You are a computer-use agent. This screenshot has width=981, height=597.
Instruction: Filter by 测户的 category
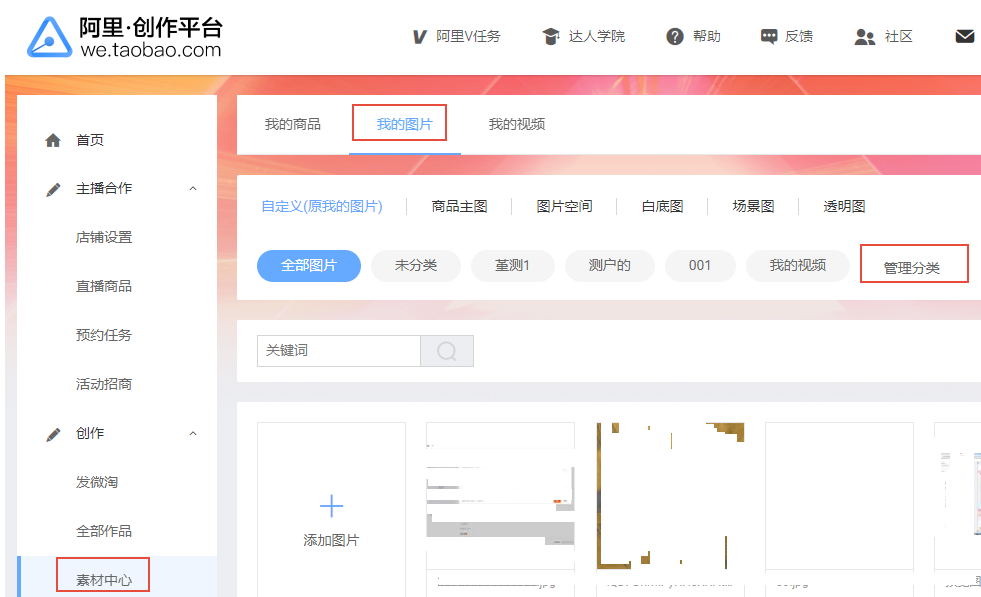(609, 265)
